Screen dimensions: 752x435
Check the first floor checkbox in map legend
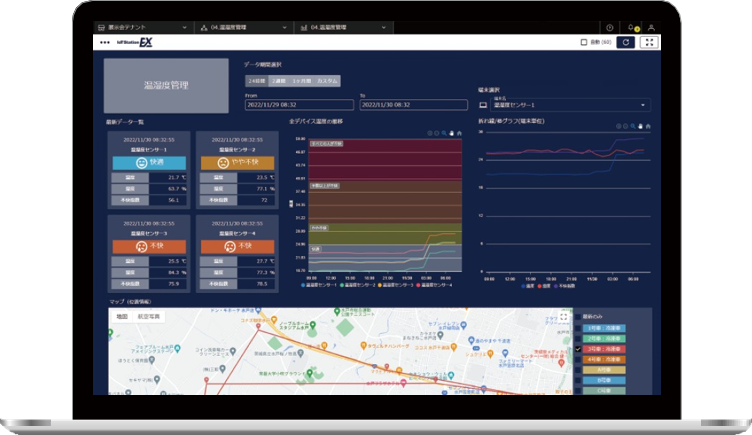(579, 327)
